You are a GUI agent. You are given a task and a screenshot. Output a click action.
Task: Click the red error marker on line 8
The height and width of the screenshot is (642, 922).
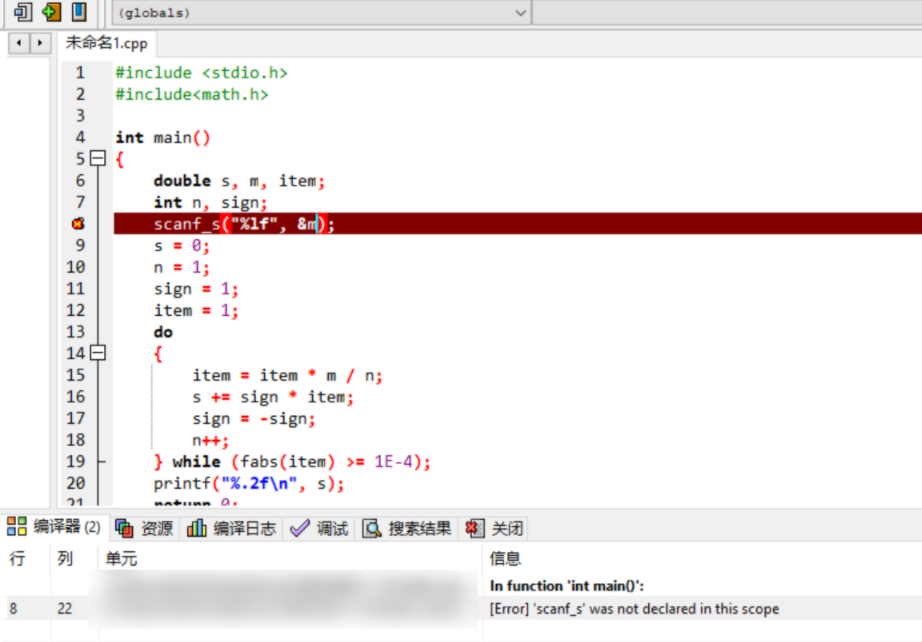pyautogui.click(x=79, y=224)
